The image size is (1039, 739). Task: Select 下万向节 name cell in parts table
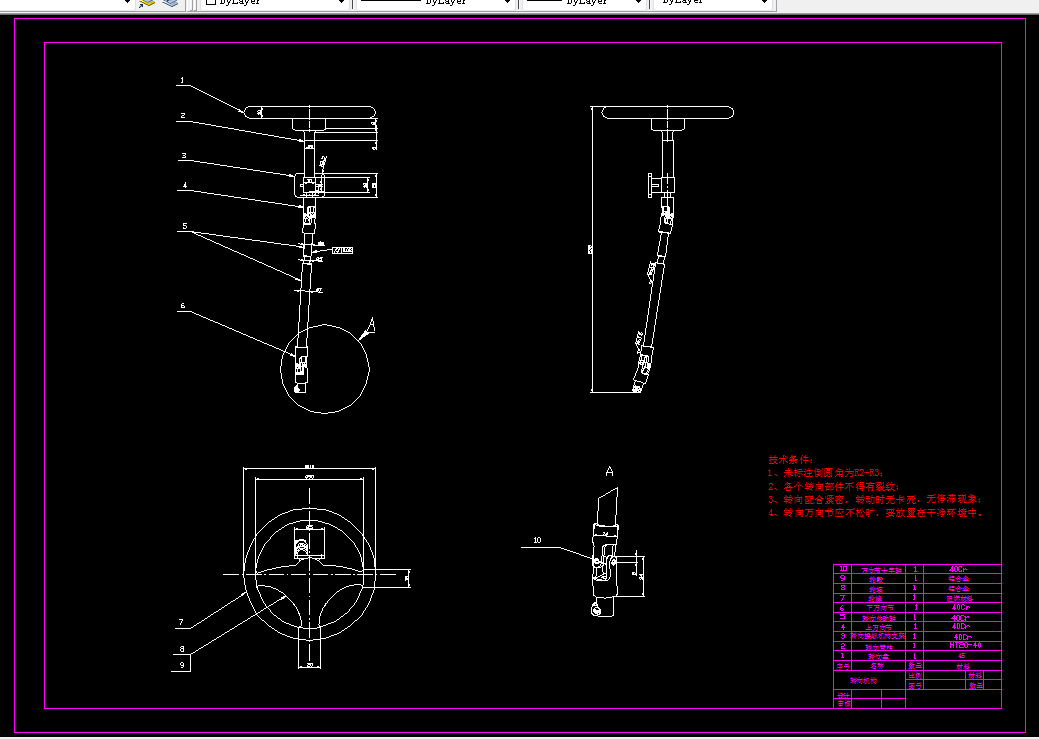click(x=879, y=608)
